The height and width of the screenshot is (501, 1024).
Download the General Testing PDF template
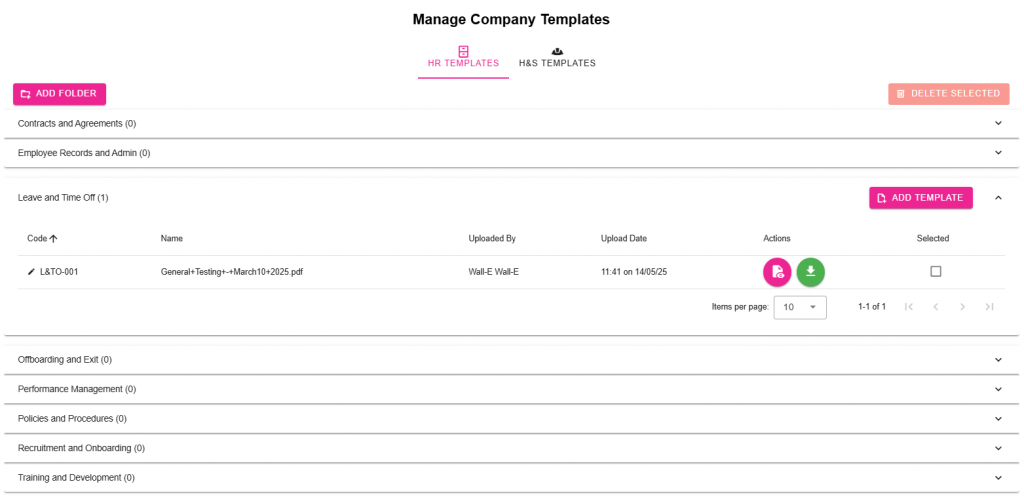(x=811, y=272)
